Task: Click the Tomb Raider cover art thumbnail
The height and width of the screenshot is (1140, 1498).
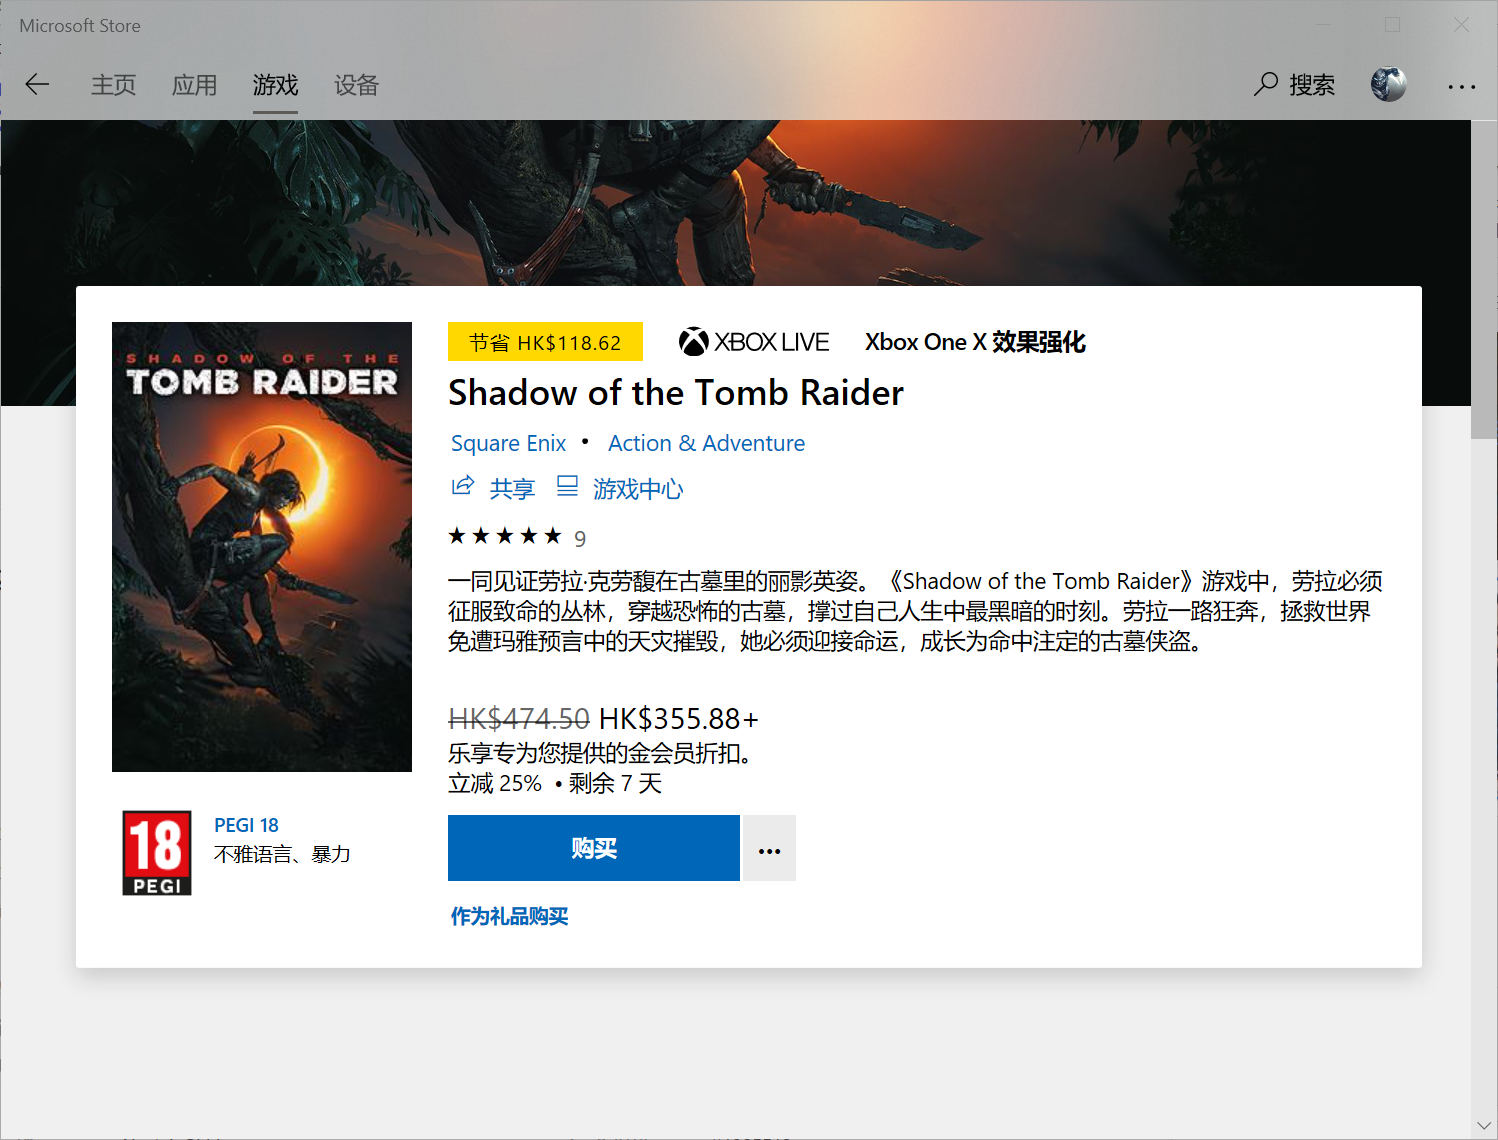Action: tap(262, 547)
